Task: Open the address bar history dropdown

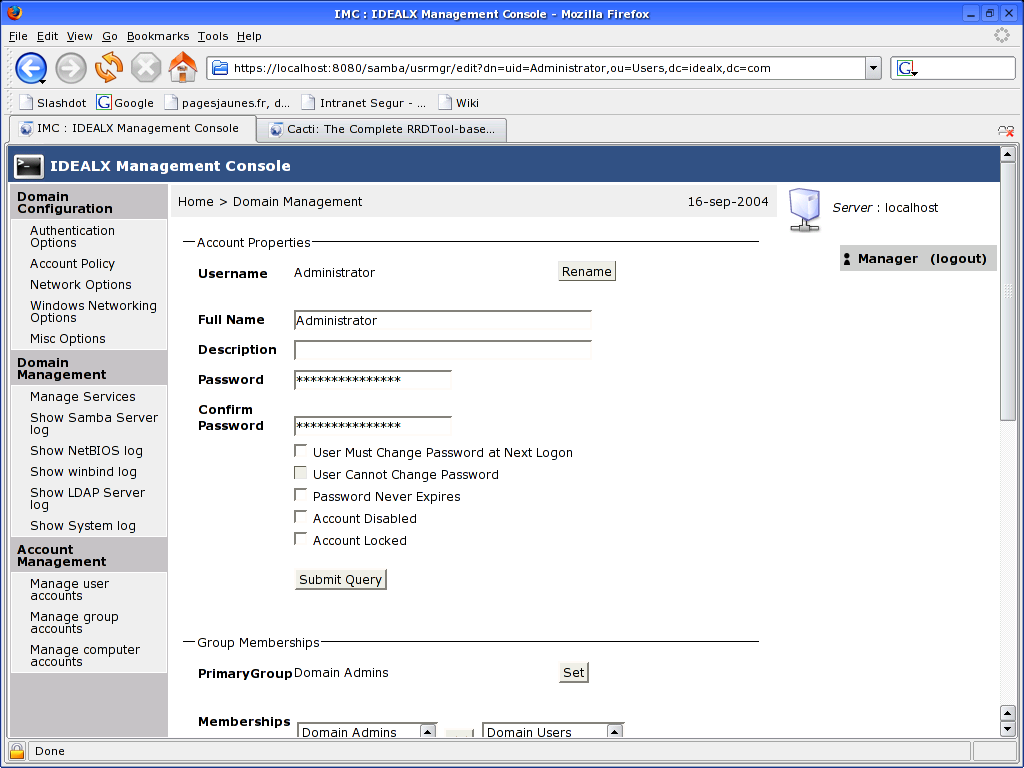Action: point(873,69)
